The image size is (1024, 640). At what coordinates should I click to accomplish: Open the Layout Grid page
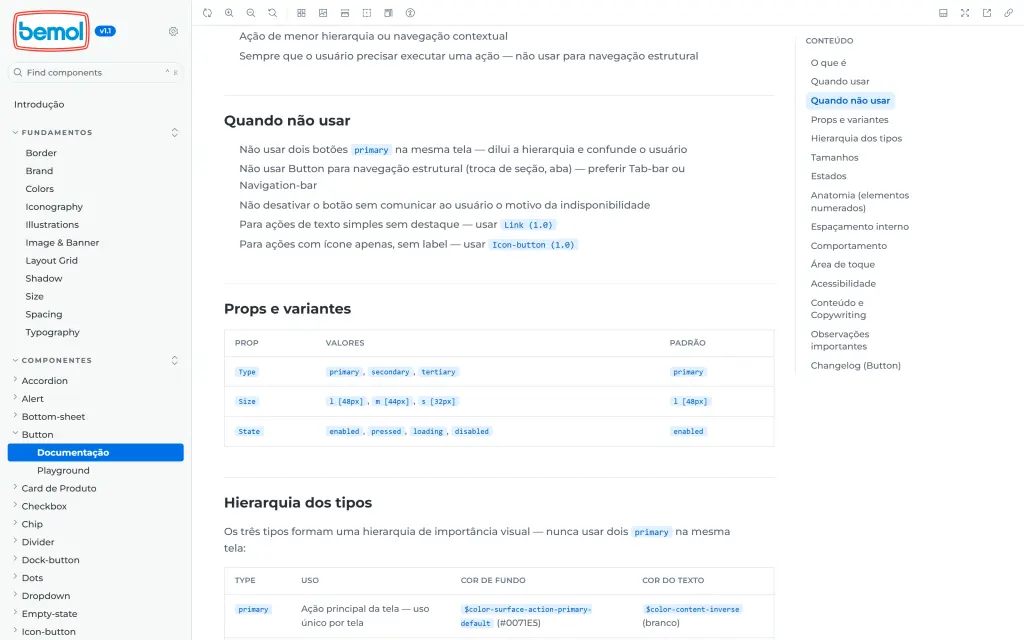[52, 261]
